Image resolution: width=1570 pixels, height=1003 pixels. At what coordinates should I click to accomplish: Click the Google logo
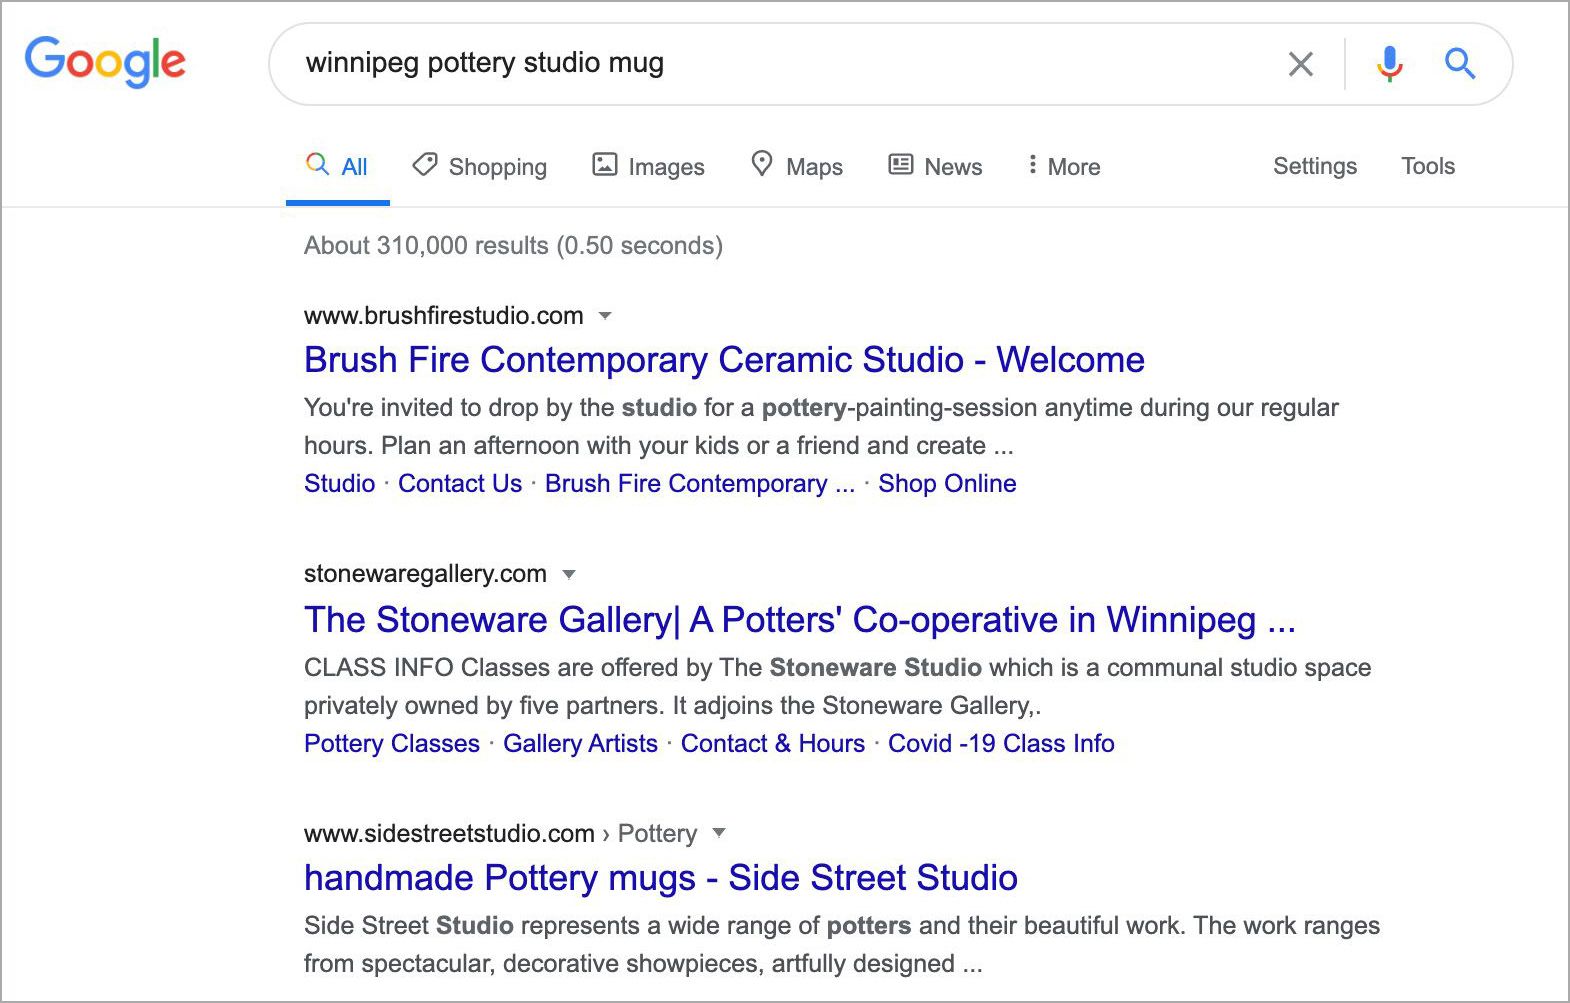point(105,61)
